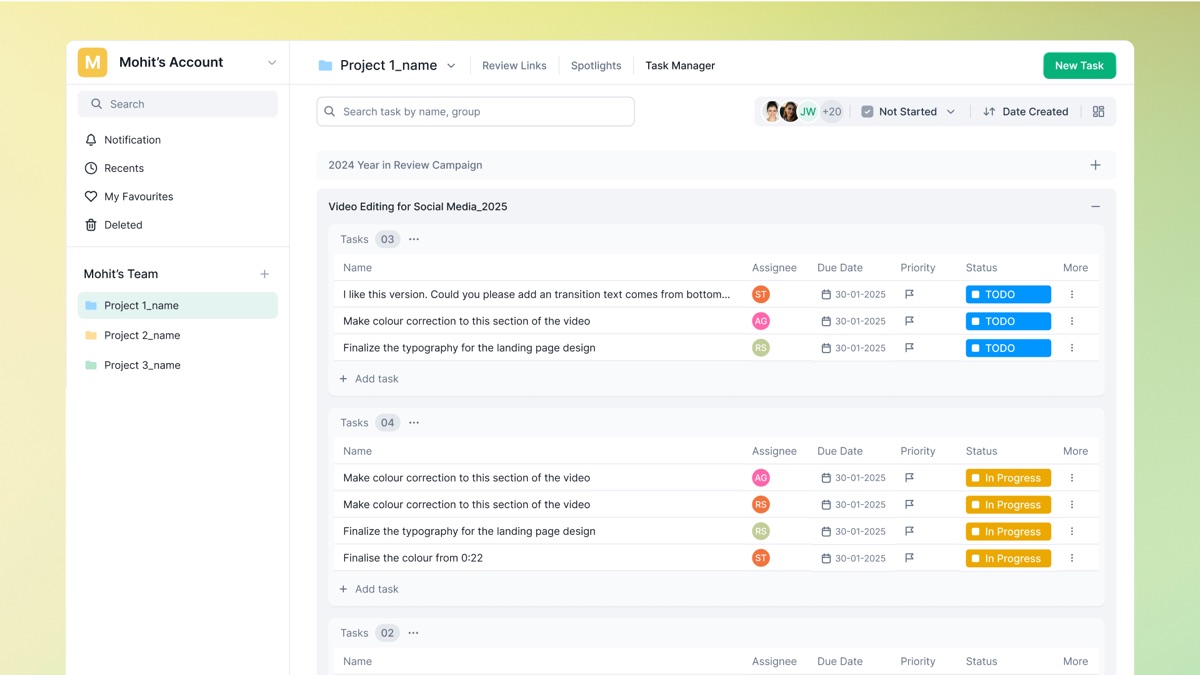
Task: Click the plus icon beside Mohit's Team
Action: (265, 274)
